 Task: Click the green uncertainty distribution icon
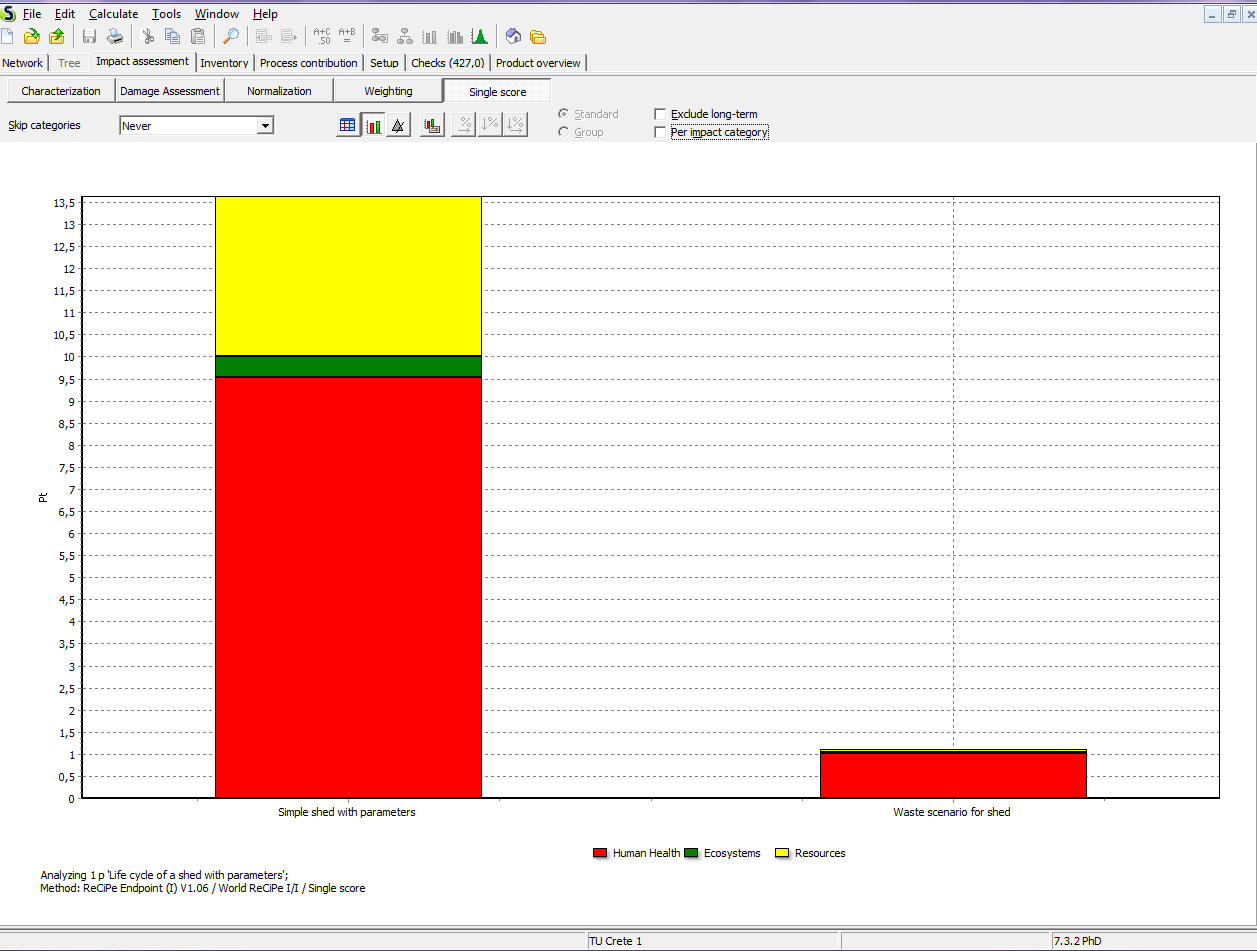(480, 37)
